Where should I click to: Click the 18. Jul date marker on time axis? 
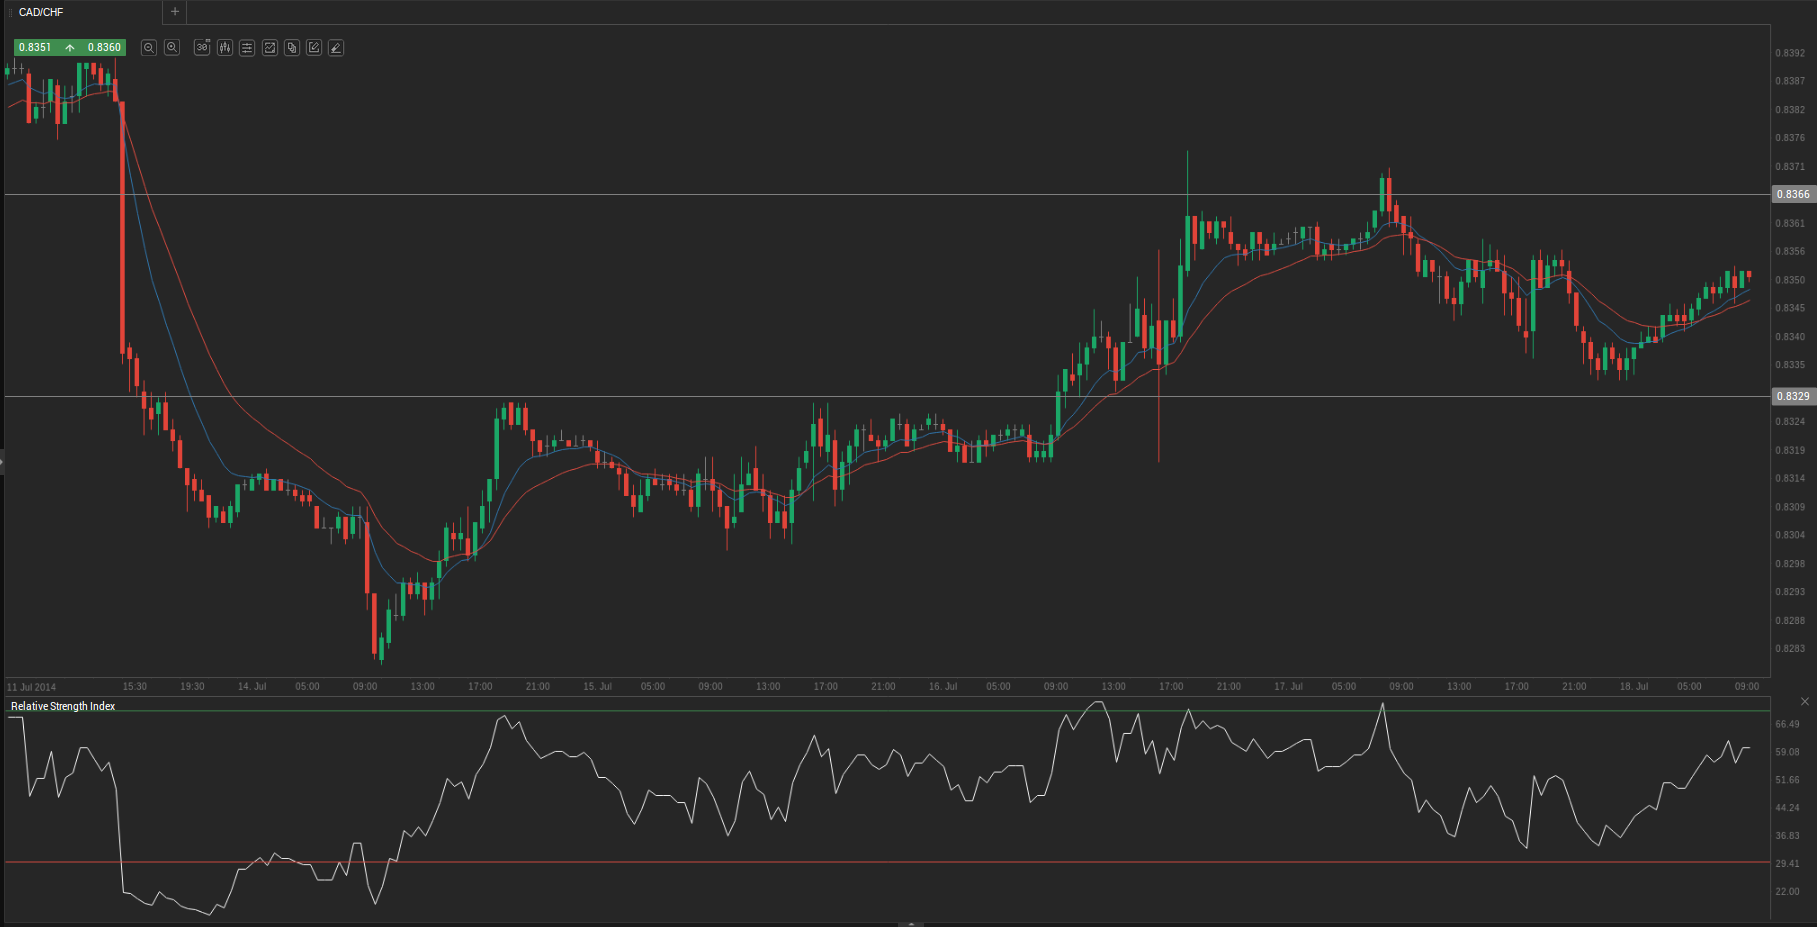(1634, 687)
